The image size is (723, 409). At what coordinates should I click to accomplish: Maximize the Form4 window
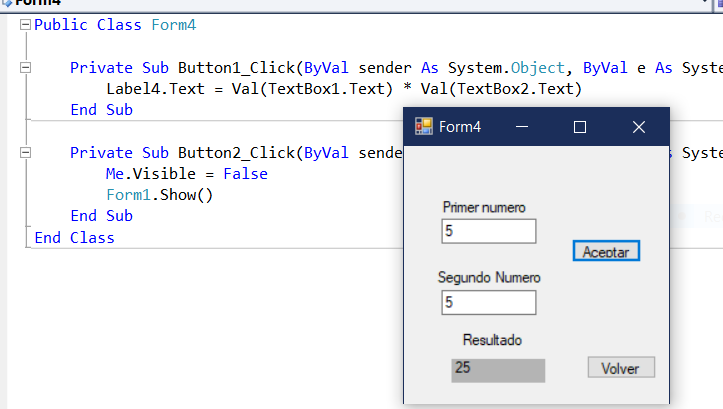580,127
